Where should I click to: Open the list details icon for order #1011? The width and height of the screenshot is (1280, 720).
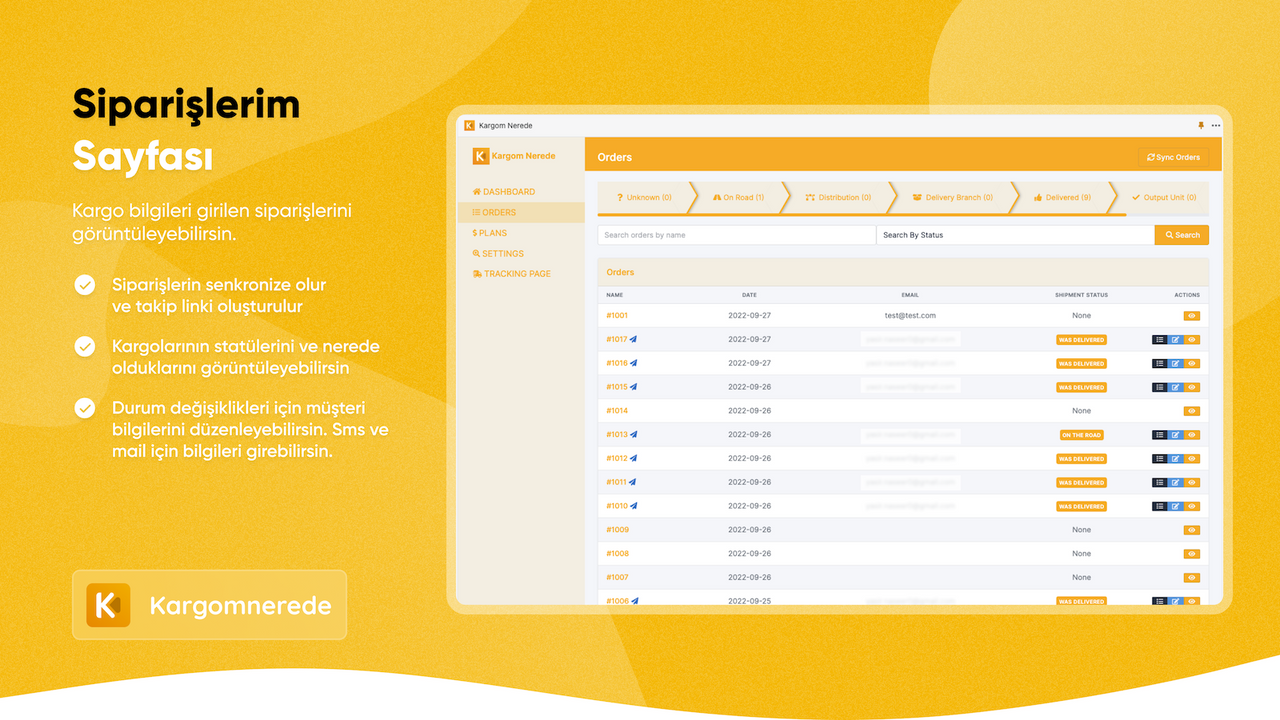pos(1160,482)
